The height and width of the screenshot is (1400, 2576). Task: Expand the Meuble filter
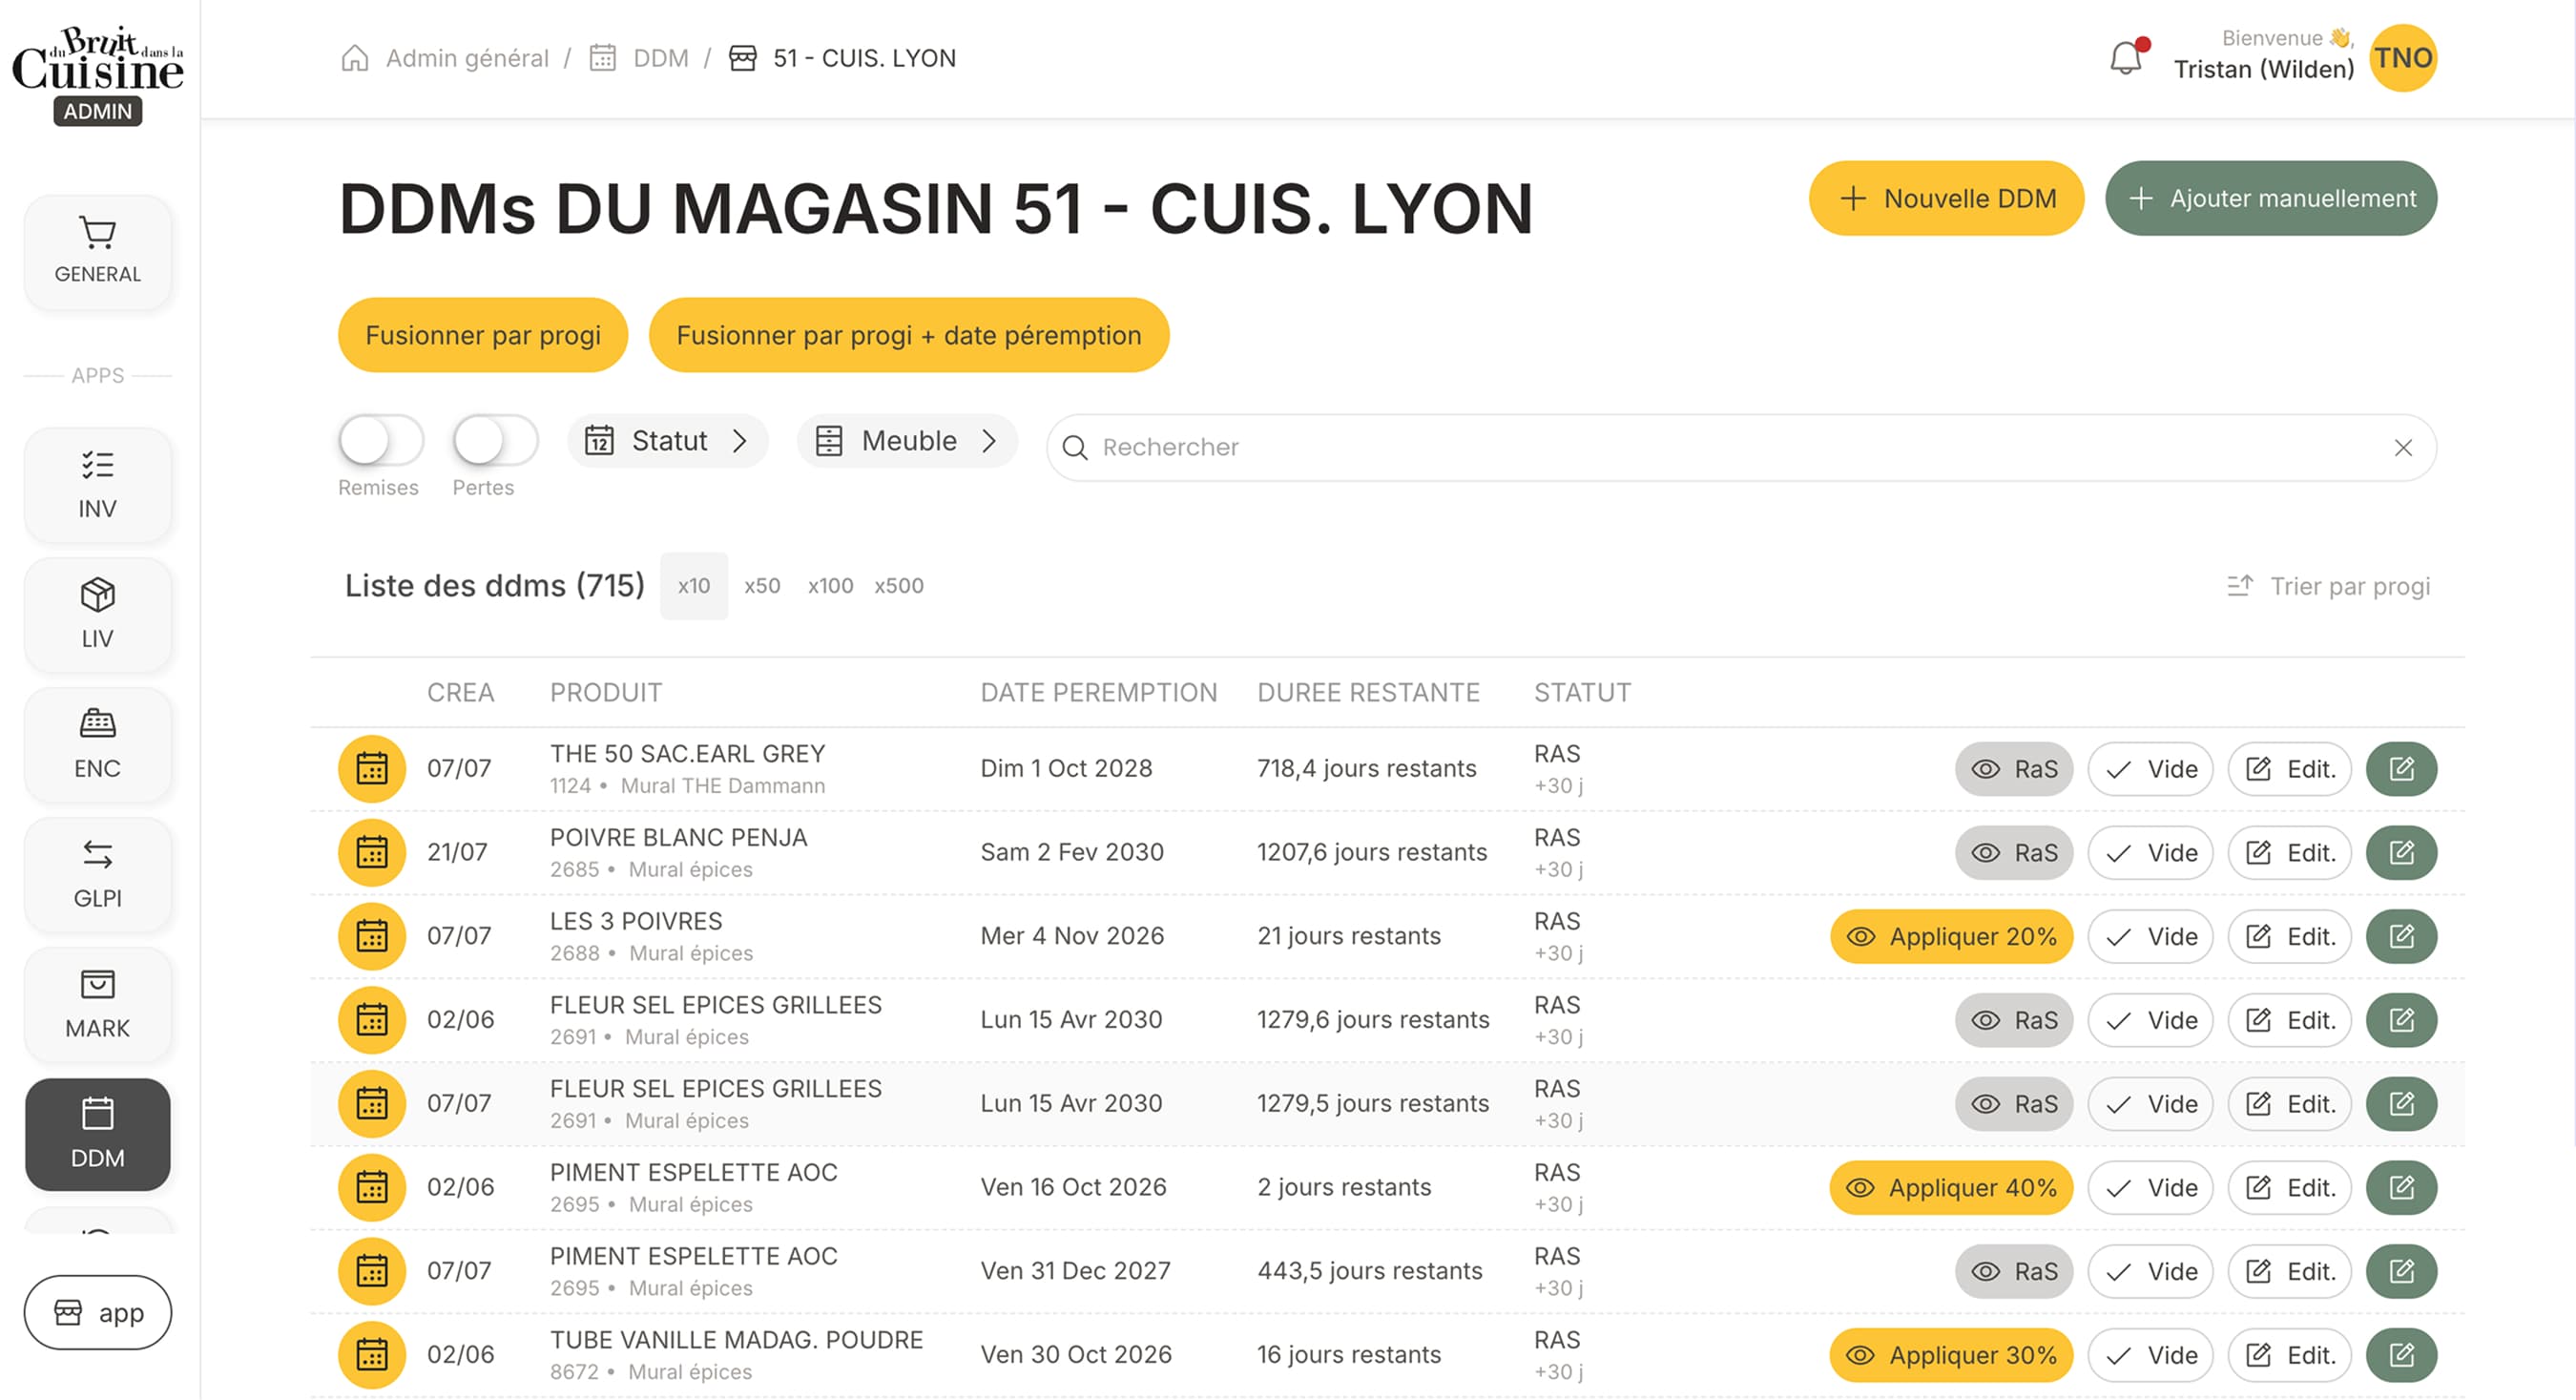(907, 441)
